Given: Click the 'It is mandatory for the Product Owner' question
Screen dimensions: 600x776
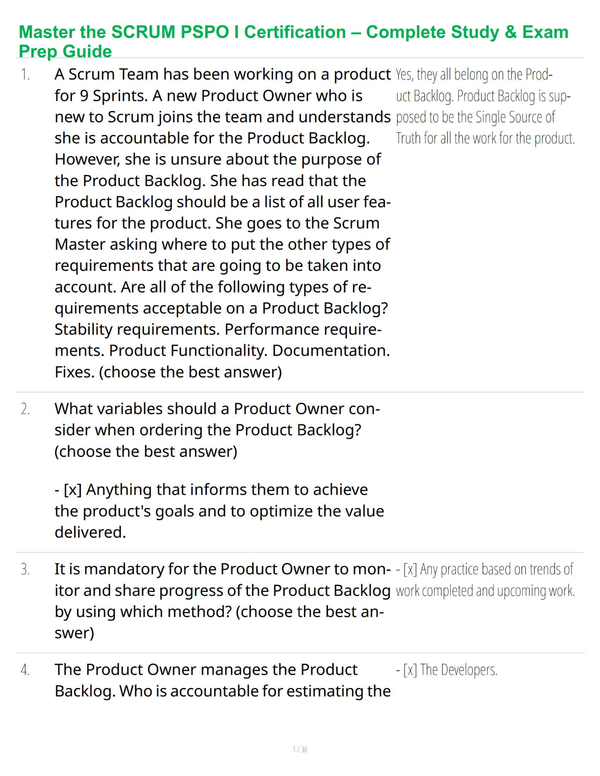Looking at the screenshot, I should point(222,601).
